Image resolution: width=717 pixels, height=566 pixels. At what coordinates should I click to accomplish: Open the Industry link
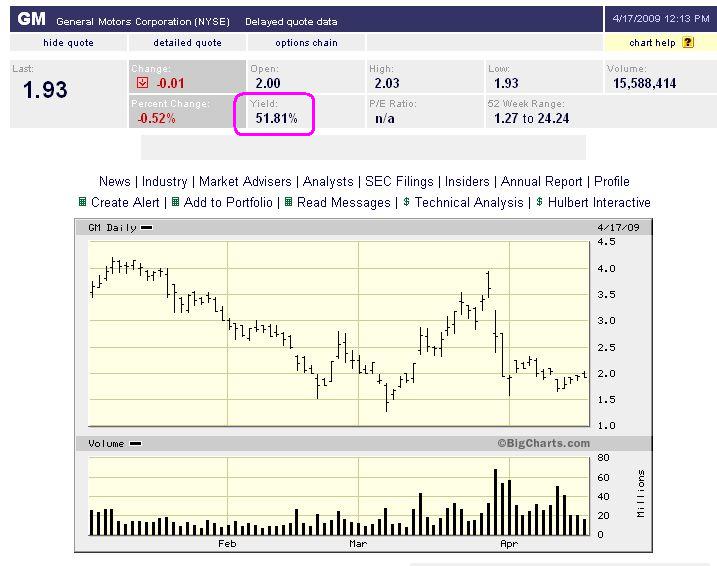click(x=165, y=182)
